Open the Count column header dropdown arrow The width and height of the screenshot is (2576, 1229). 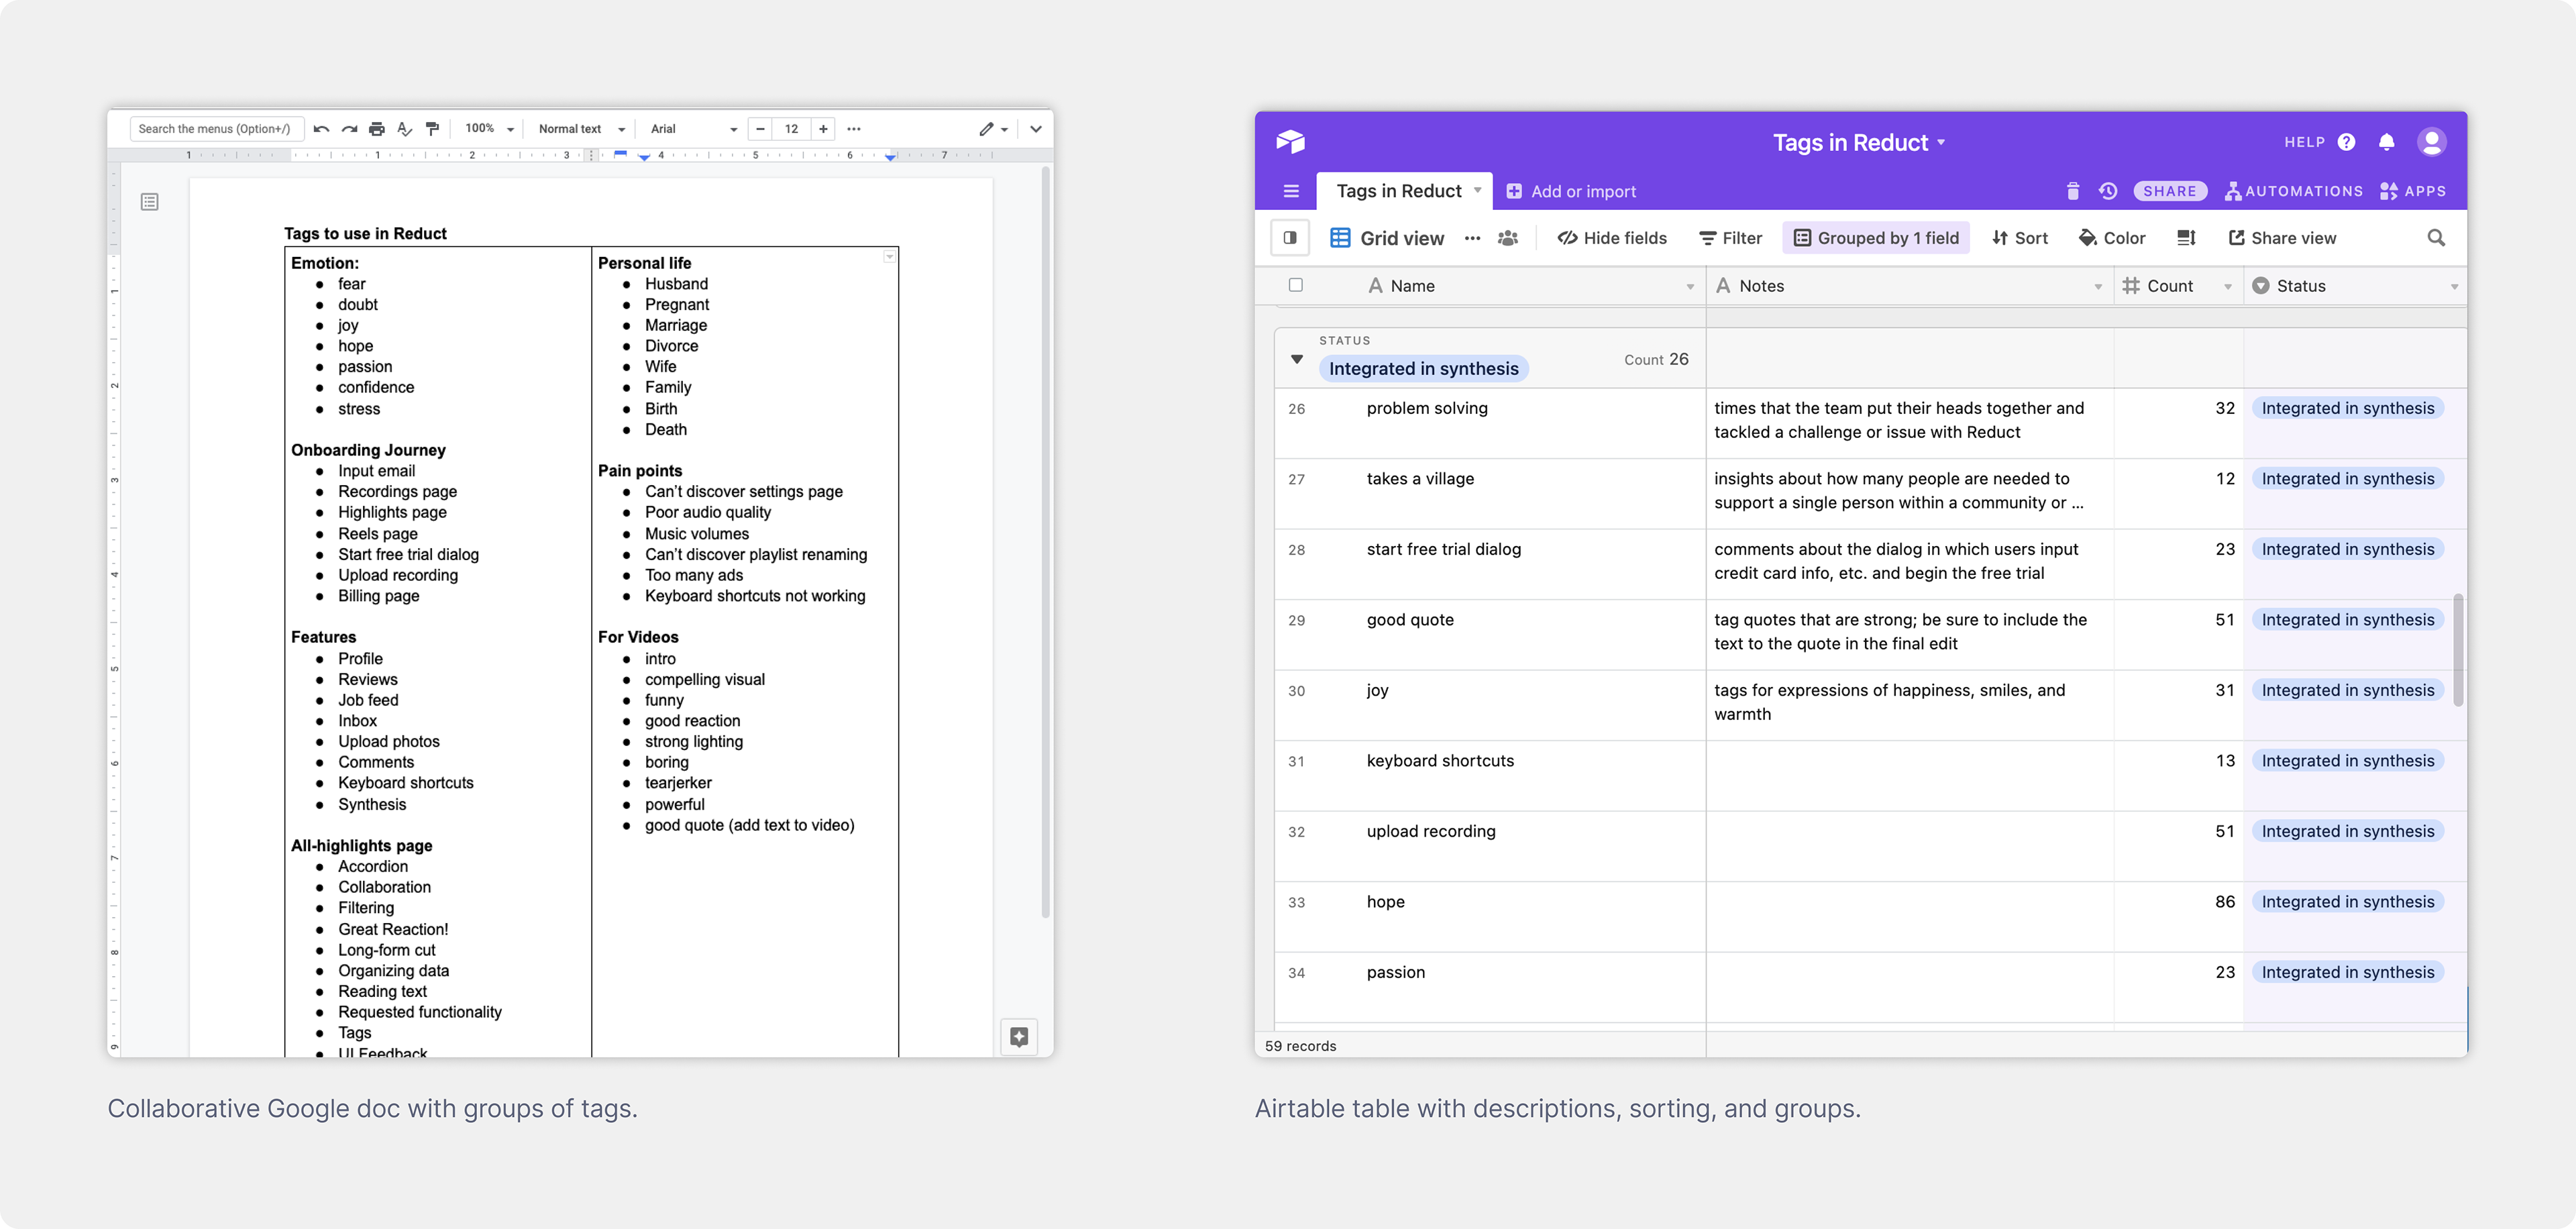(x=2228, y=287)
